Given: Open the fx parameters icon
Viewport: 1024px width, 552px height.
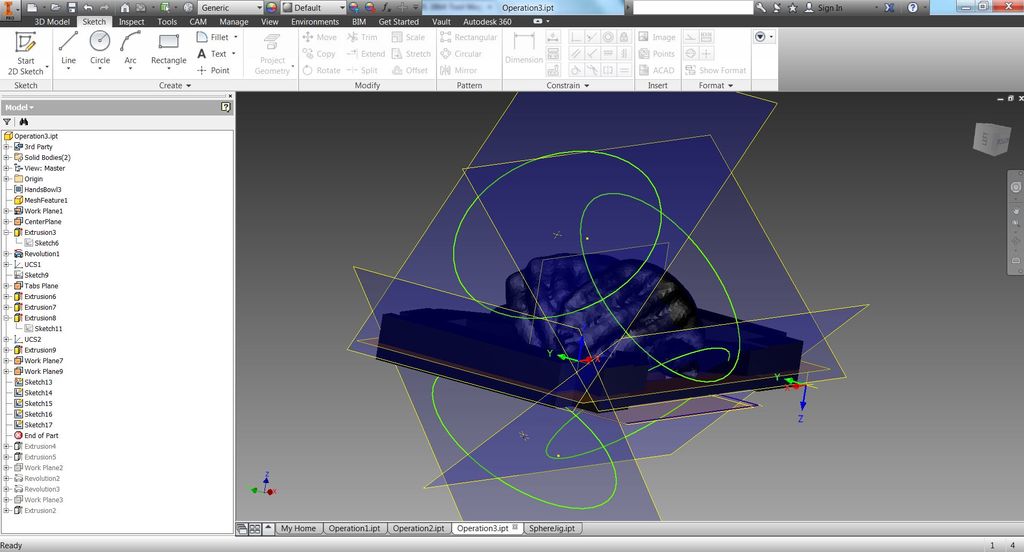Looking at the screenshot, I should 387,8.
